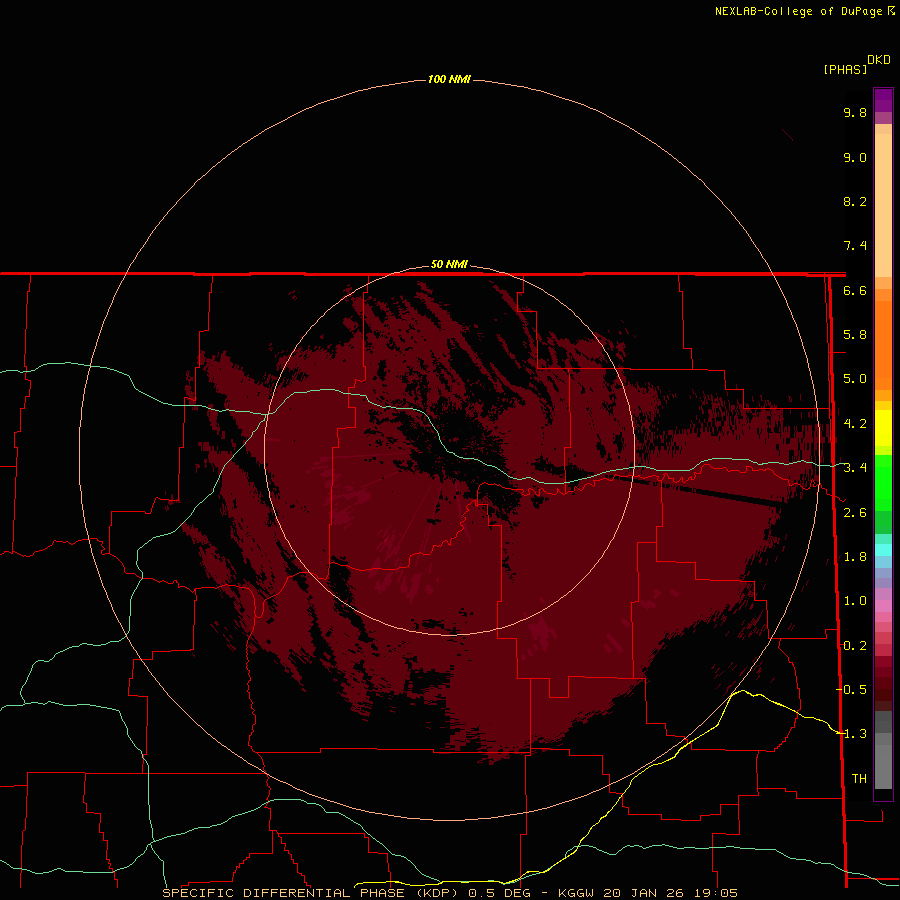Screen dimensions: 900x900
Task: Click the 4.2 value on color scale
Action: pos(855,424)
